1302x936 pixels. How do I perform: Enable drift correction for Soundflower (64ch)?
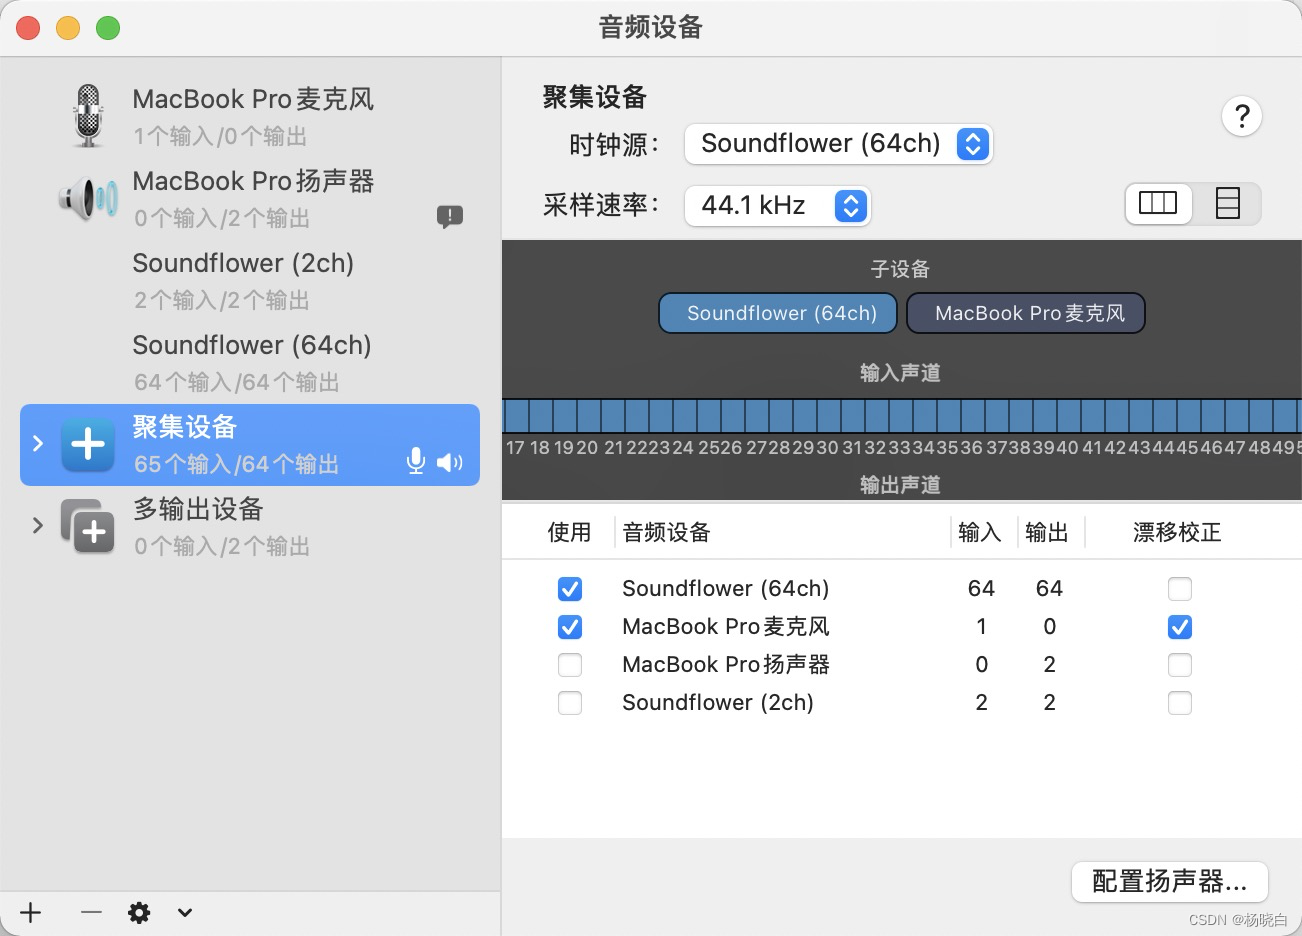[x=1180, y=589]
